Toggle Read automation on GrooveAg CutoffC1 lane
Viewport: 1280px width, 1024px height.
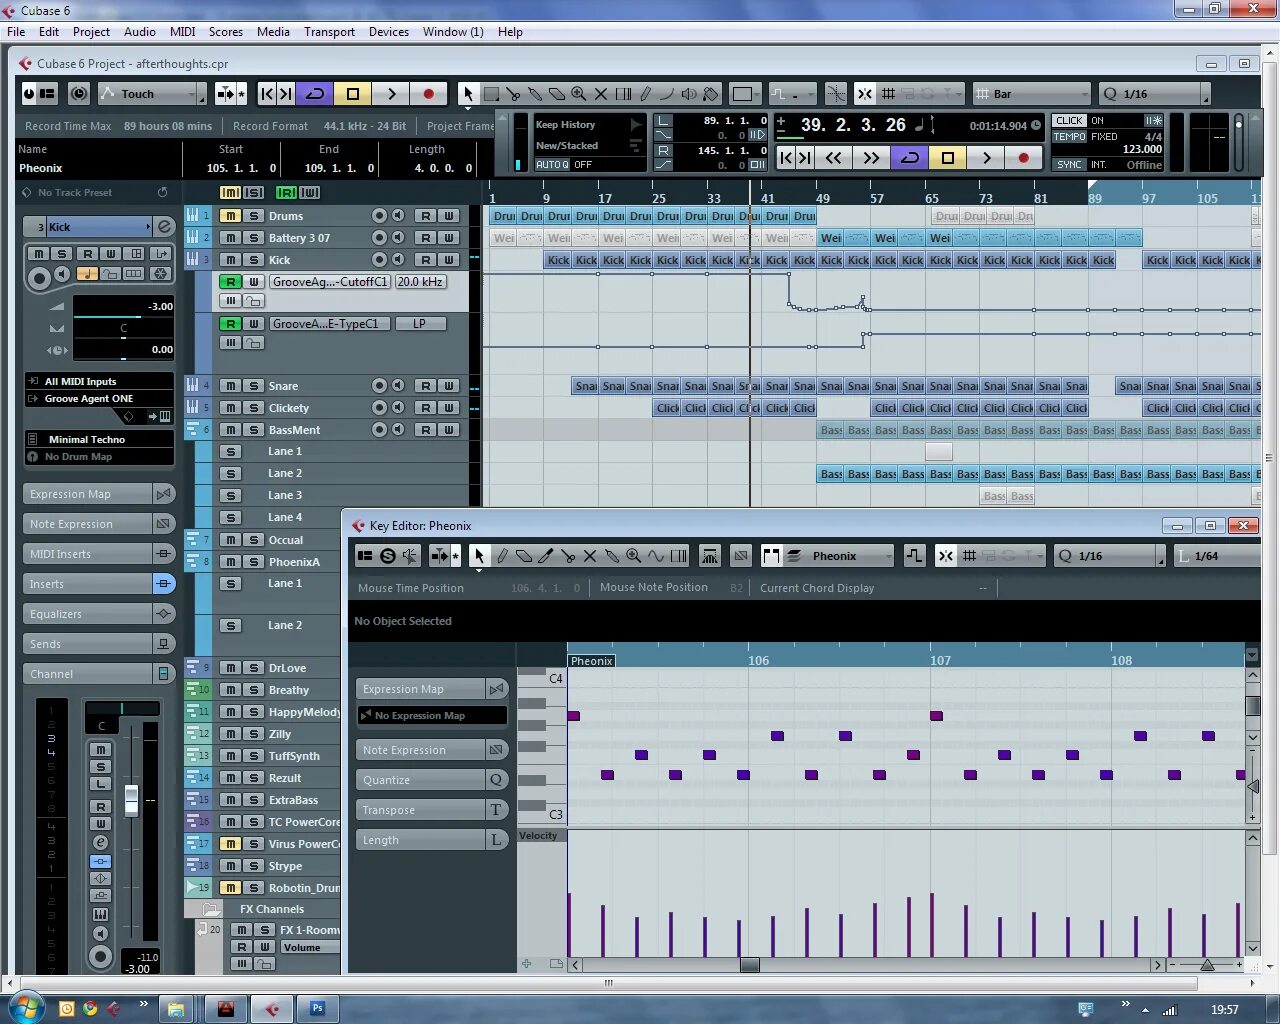(231, 282)
